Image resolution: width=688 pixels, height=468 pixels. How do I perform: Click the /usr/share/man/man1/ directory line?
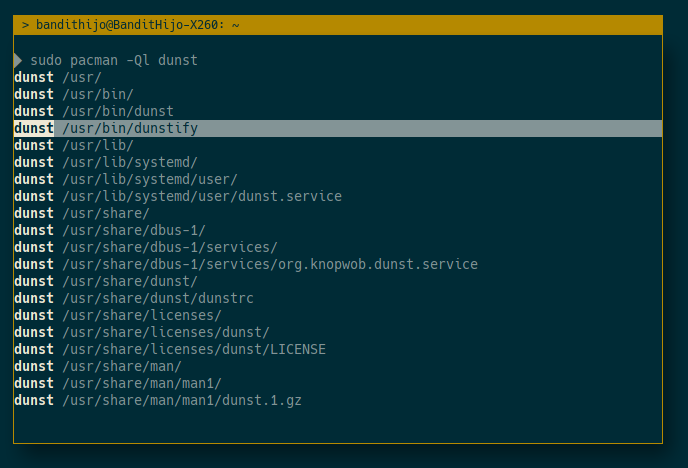click(141, 383)
